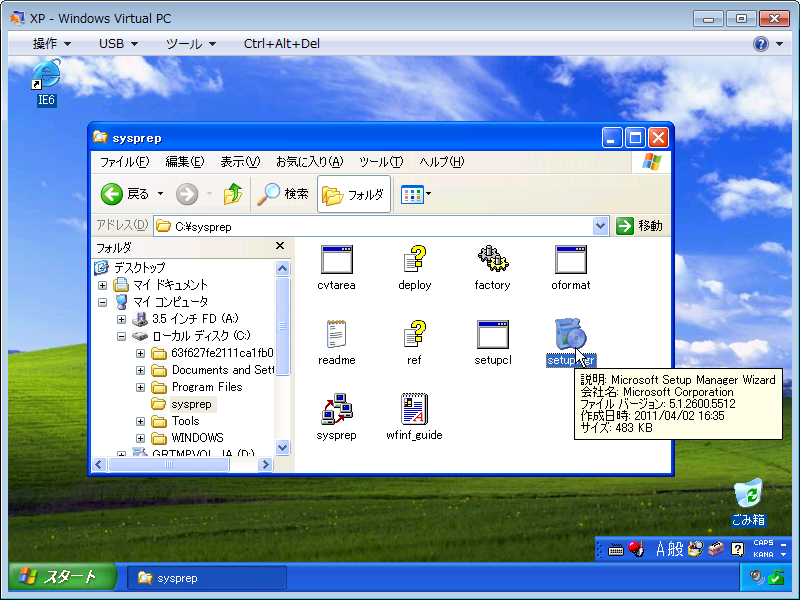Send Ctrl+Alt+Del to the VM
Viewport: 800px width, 600px height.
tap(282, 44)
